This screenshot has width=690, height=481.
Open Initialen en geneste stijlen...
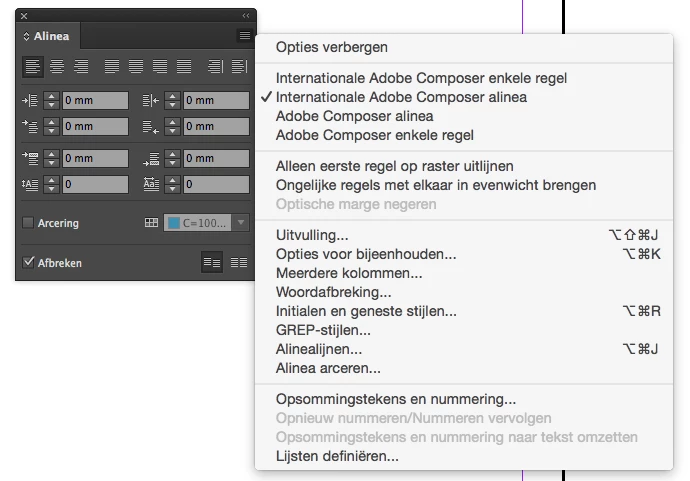(464, 311)
